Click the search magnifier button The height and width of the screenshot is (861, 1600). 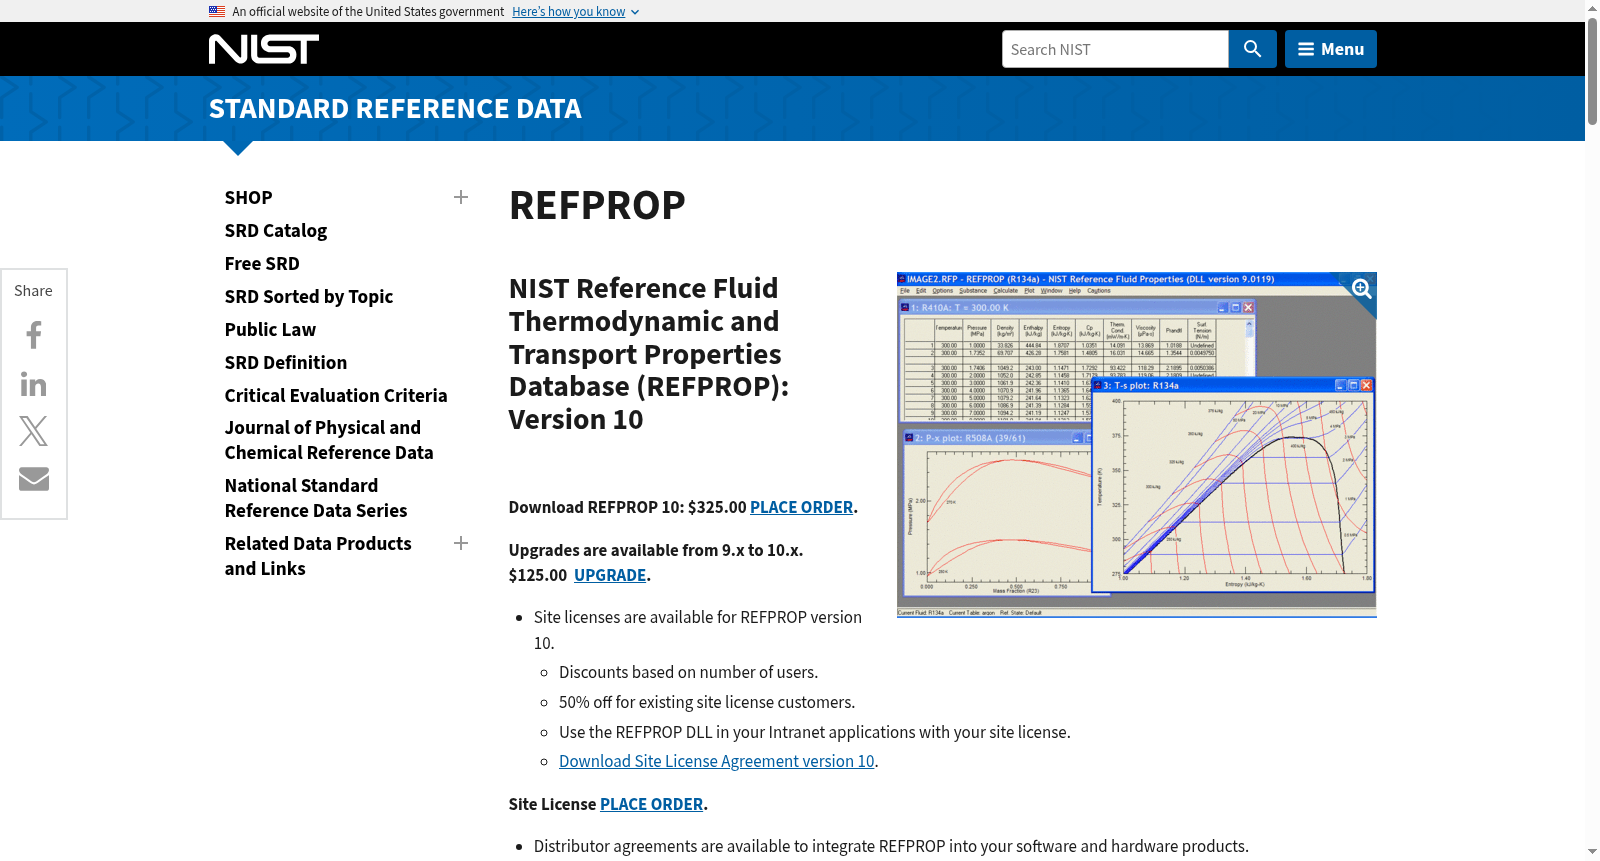coord(1252,49)
